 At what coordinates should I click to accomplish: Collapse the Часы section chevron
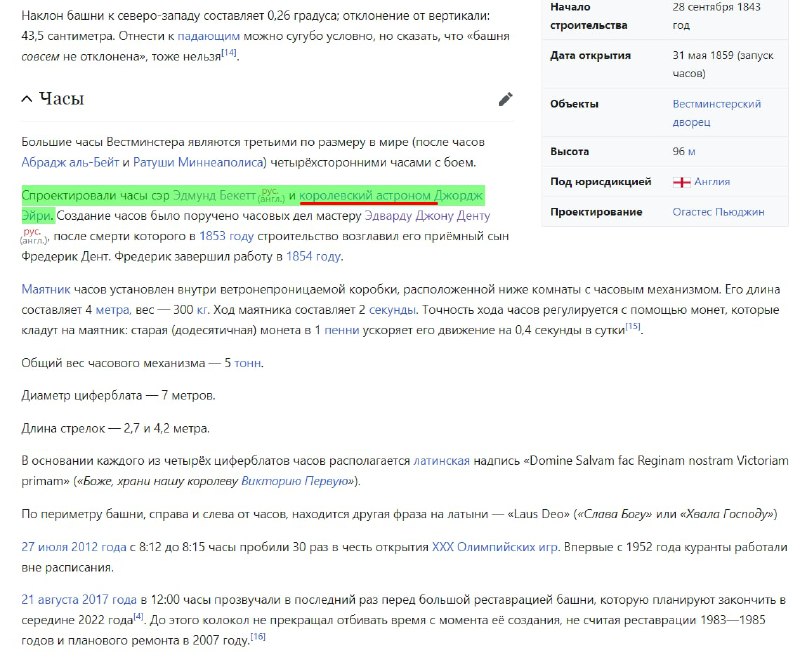tap(27, 99)
